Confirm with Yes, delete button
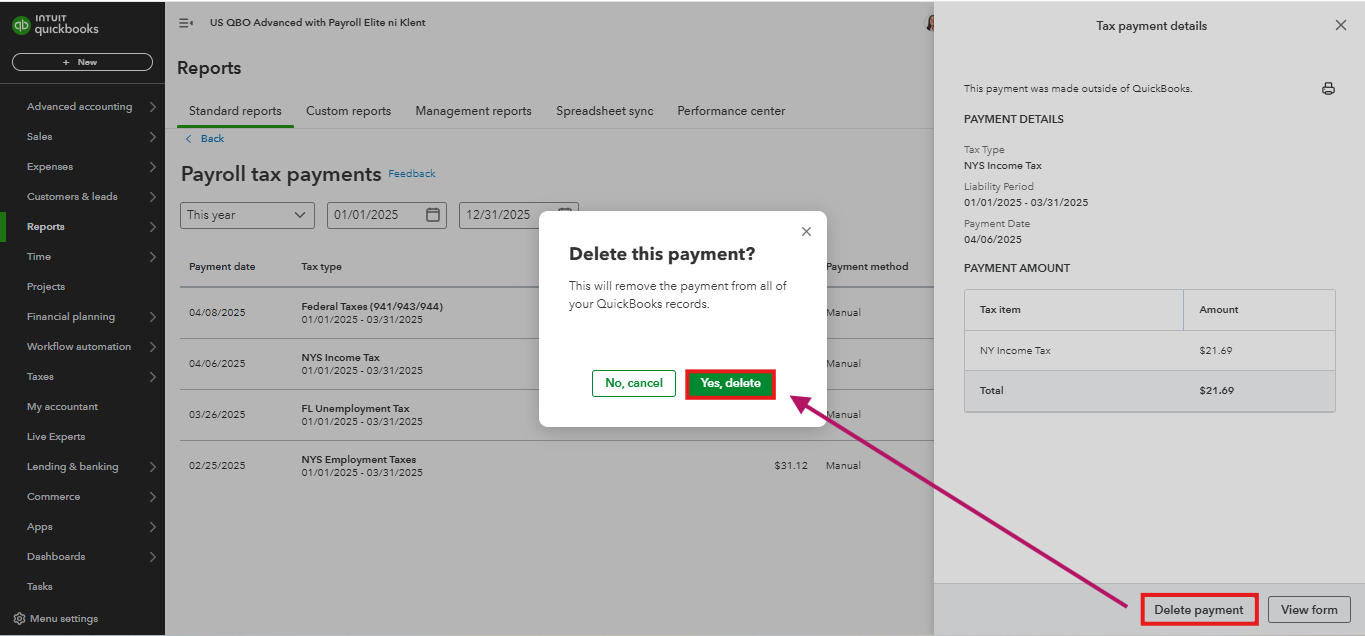This screenshot has width=1365, height=636. [730, 383]
